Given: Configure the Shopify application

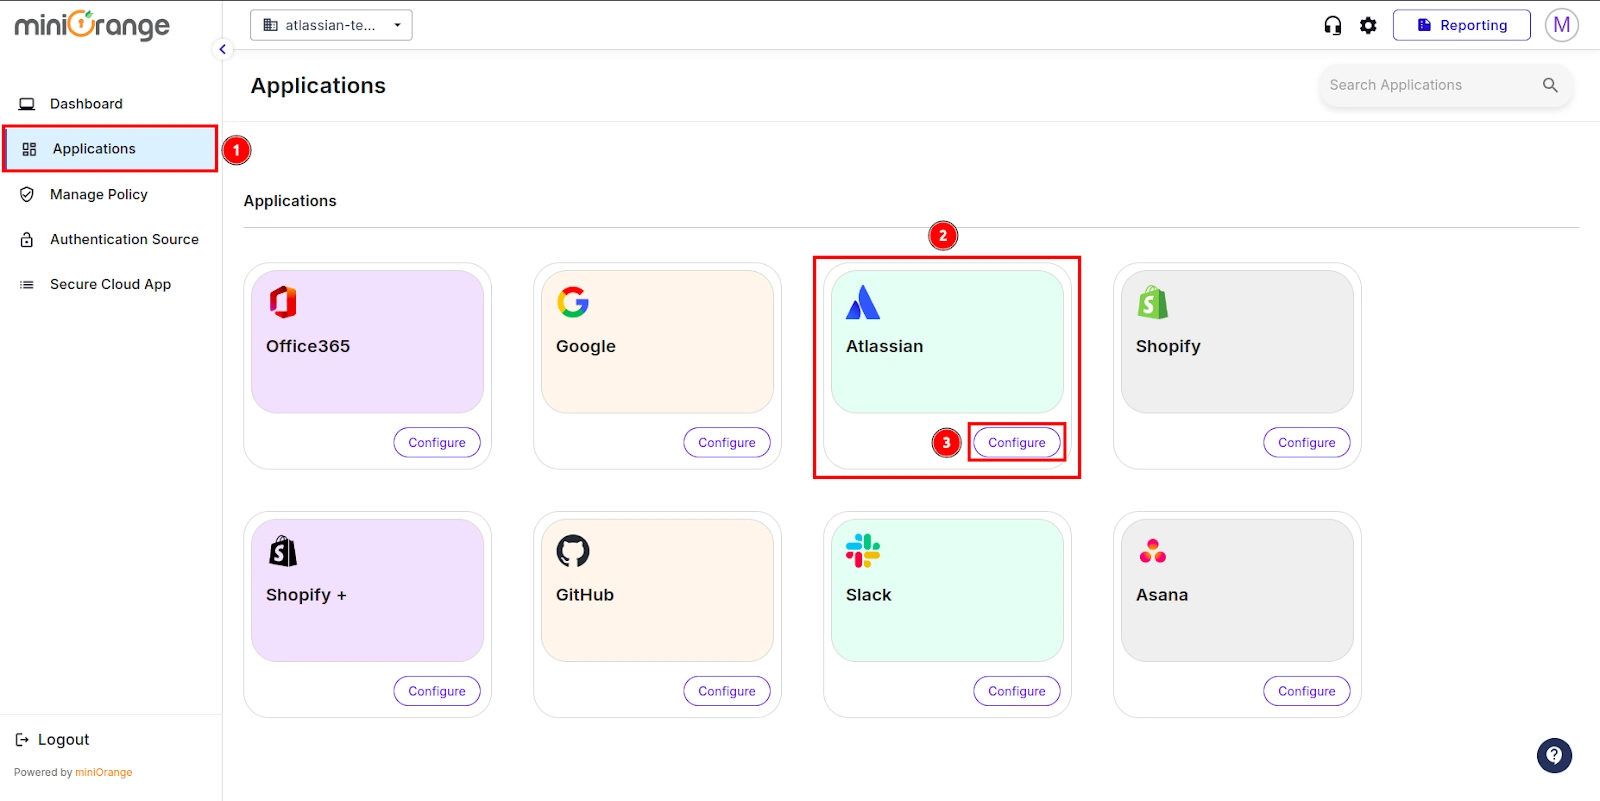Looking at the screenshot, I should [x=1307, y=442].
